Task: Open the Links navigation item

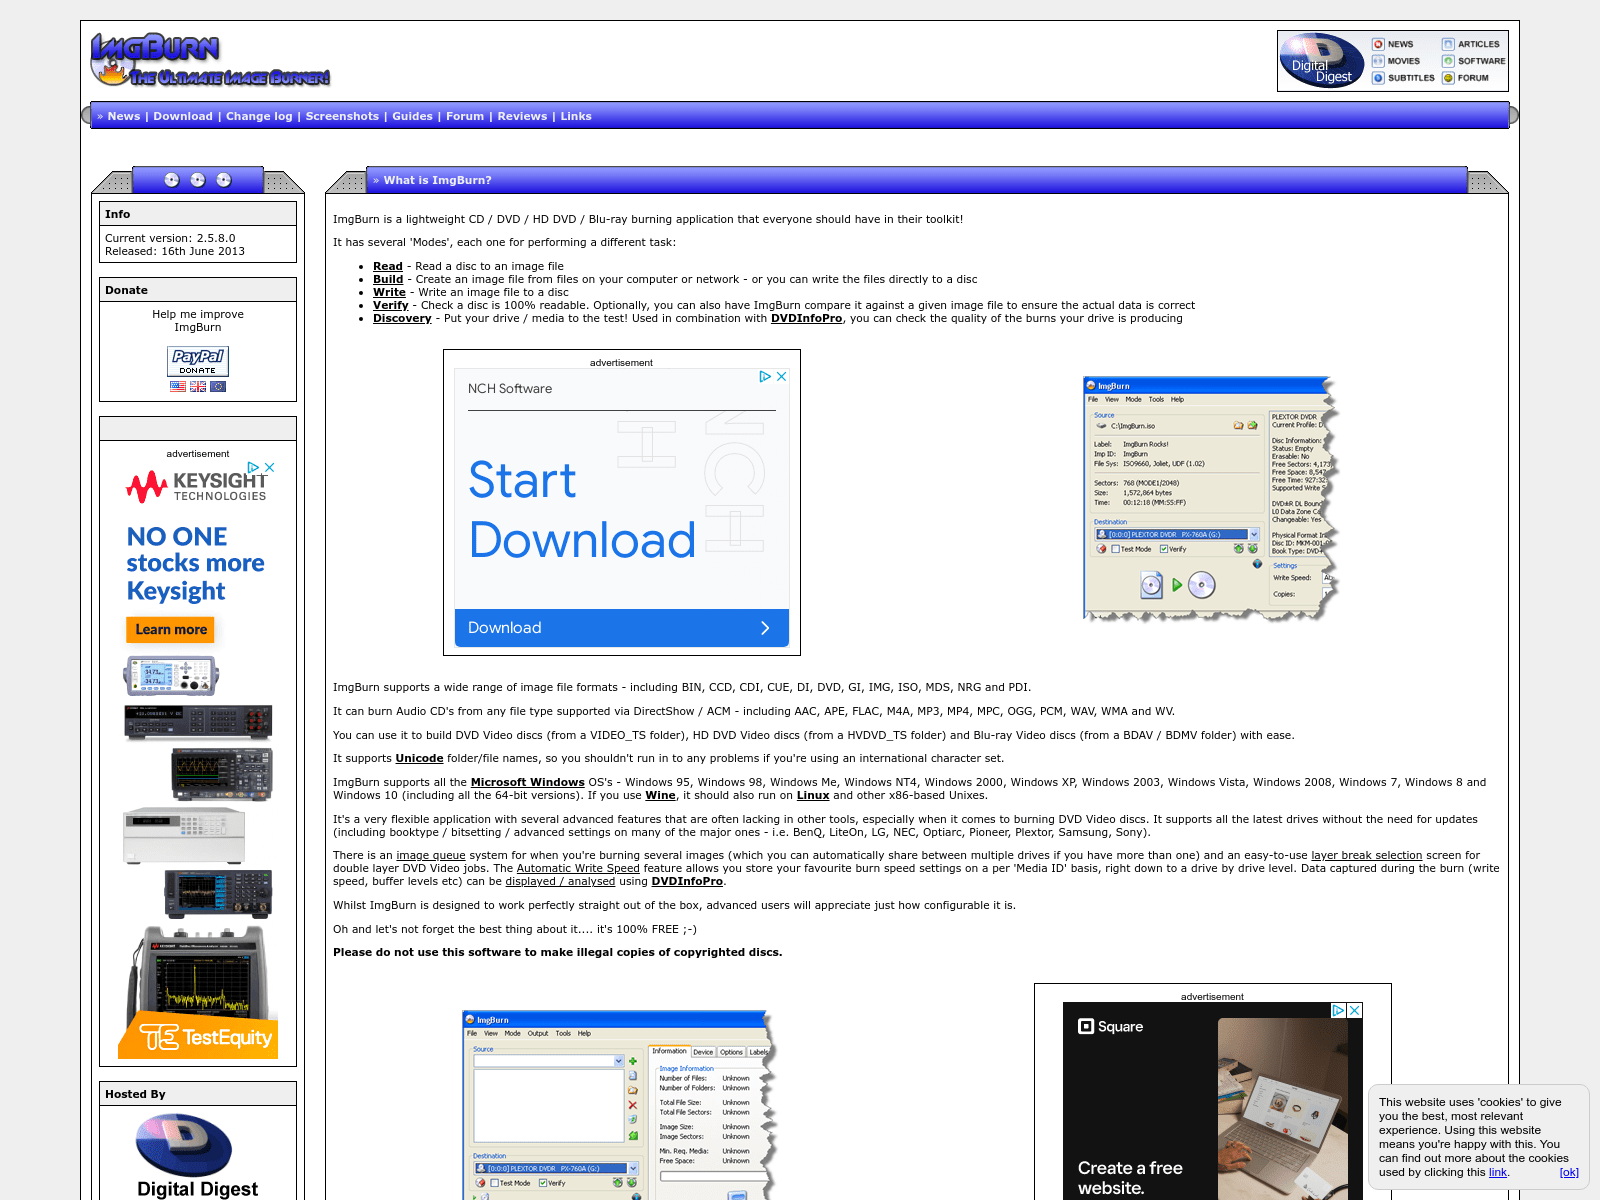Action: tap(576, 116)
